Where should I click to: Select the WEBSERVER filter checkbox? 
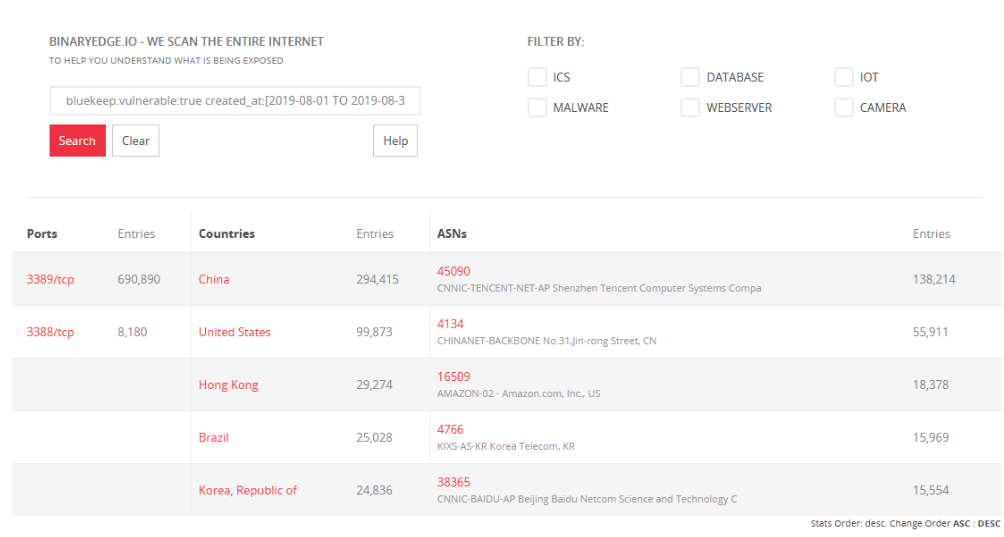coord(690,107)
